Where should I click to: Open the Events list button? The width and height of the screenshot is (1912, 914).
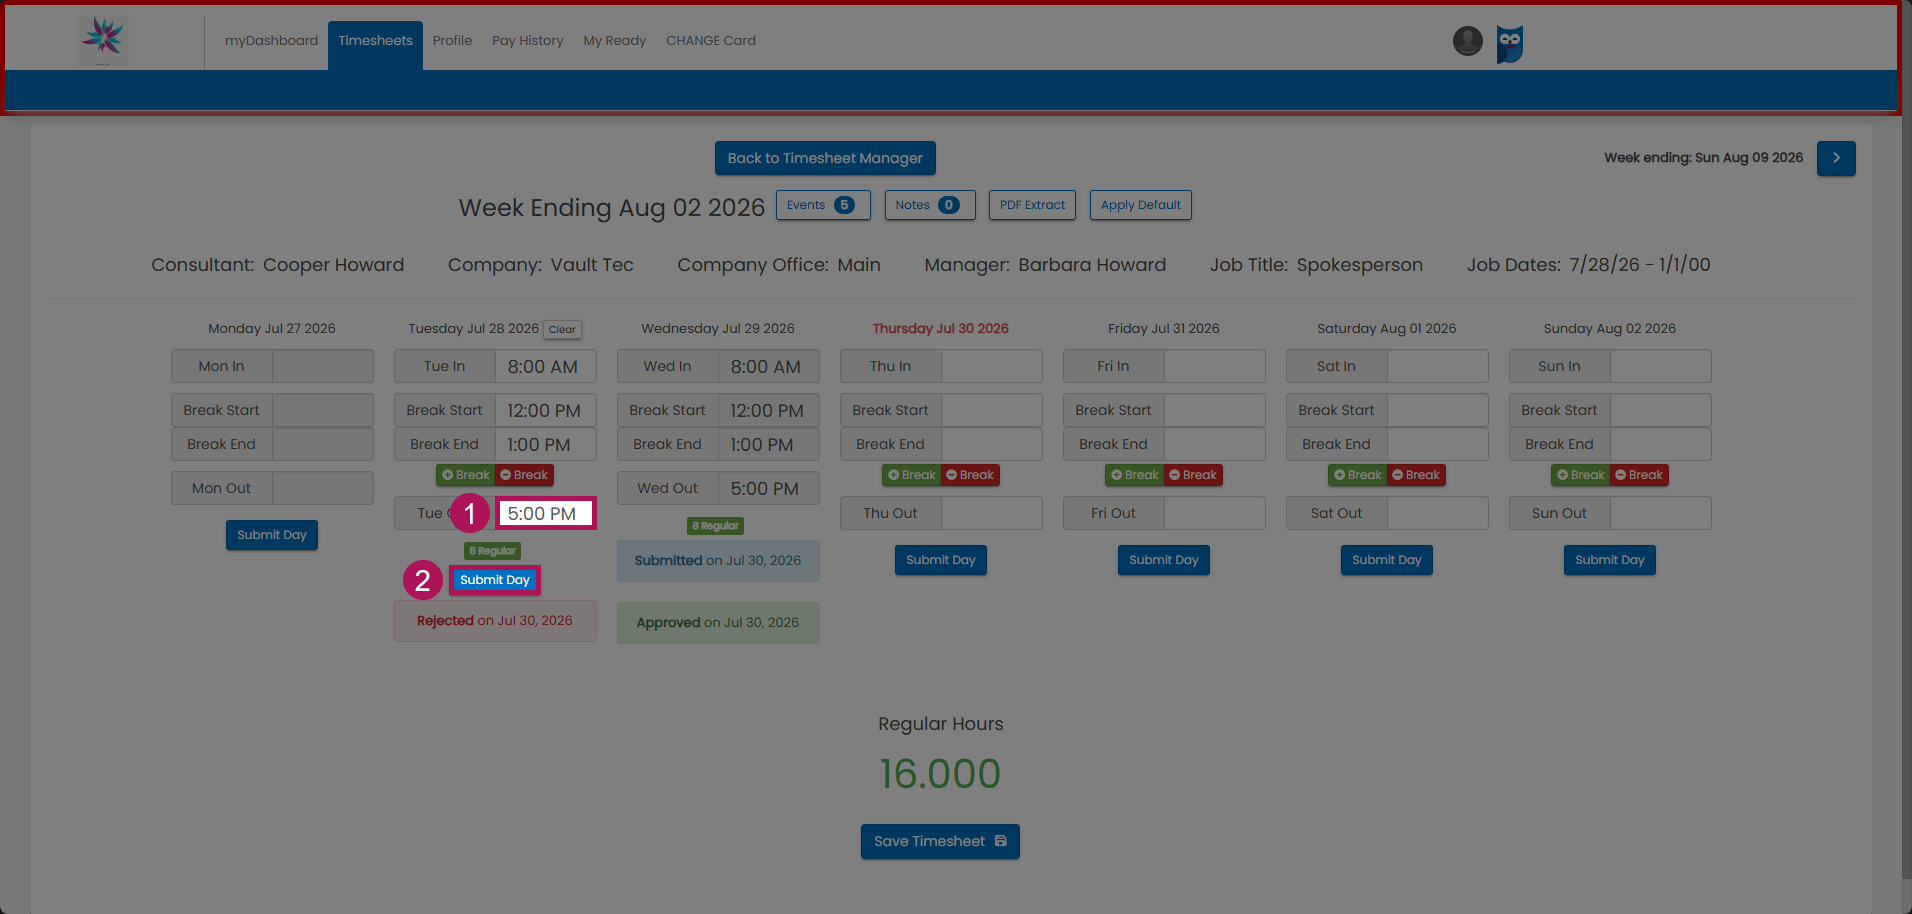(823, 205)
